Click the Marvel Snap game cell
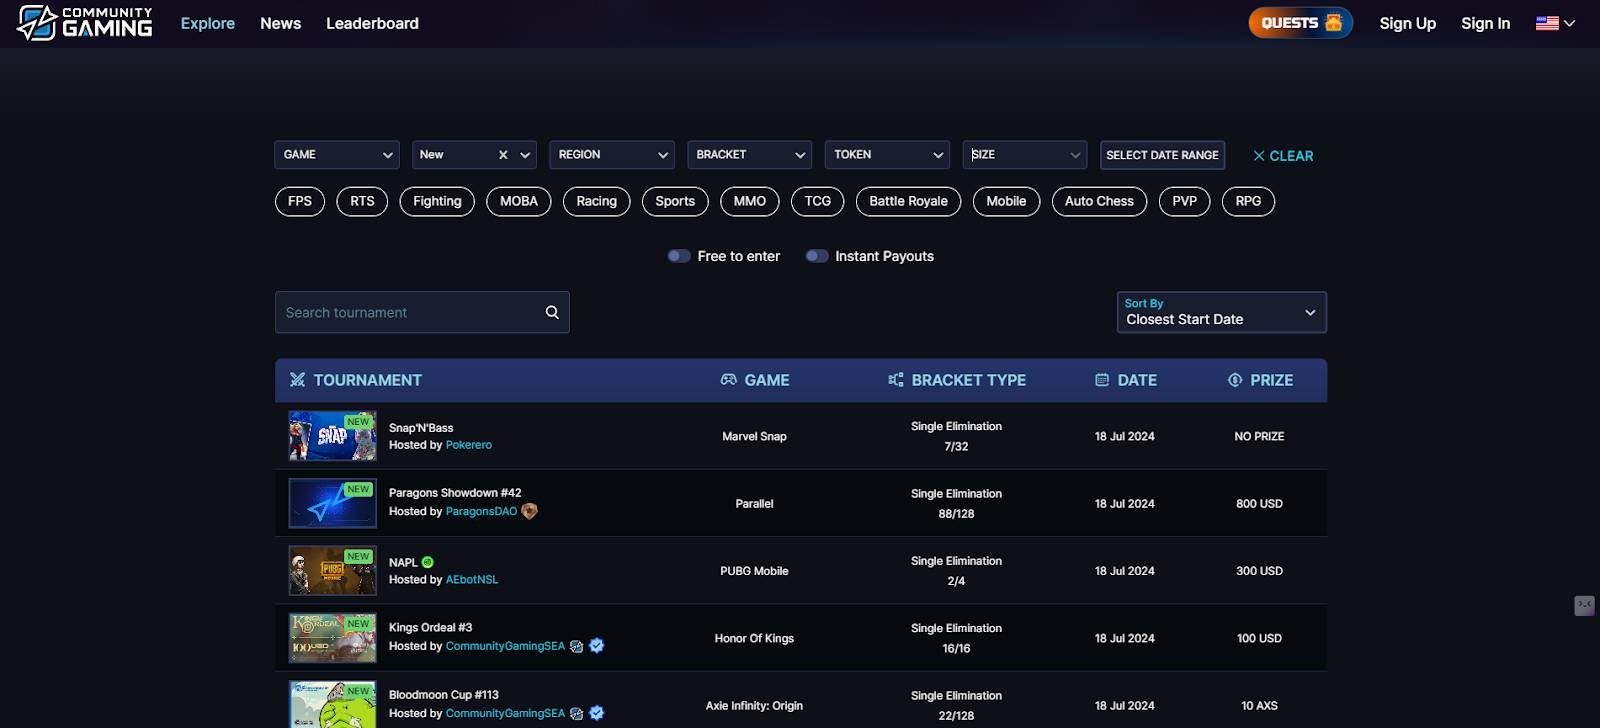The image size is (1600, 728). 754,436
